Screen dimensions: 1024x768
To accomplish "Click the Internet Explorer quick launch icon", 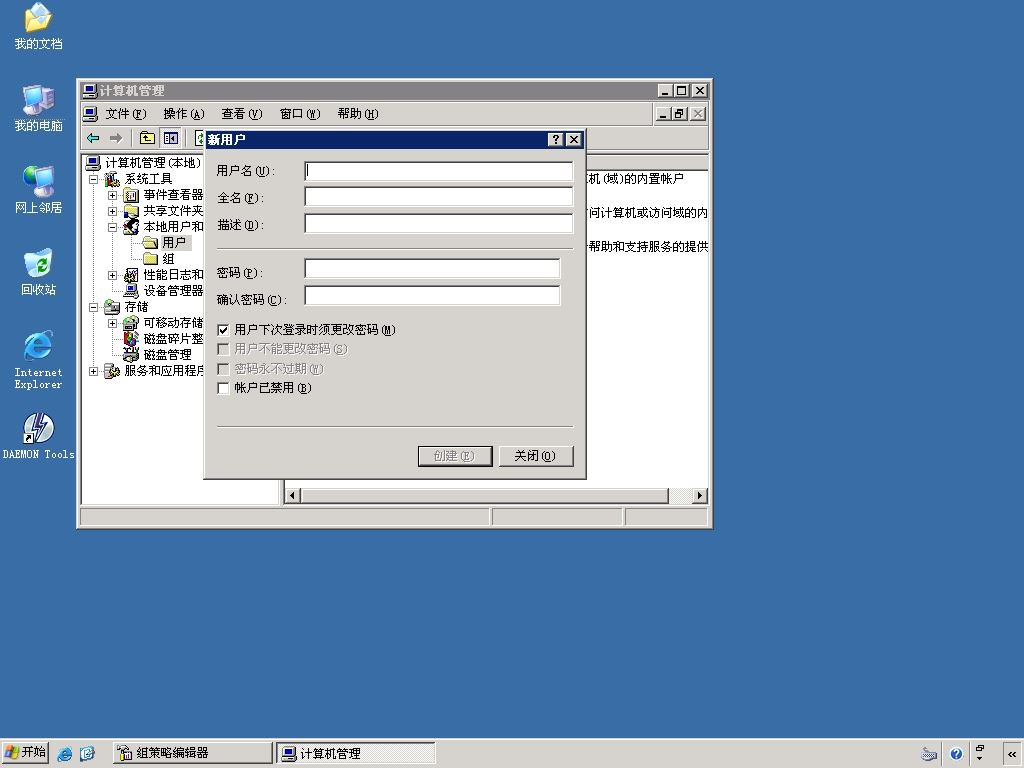I will pos(65,754).
